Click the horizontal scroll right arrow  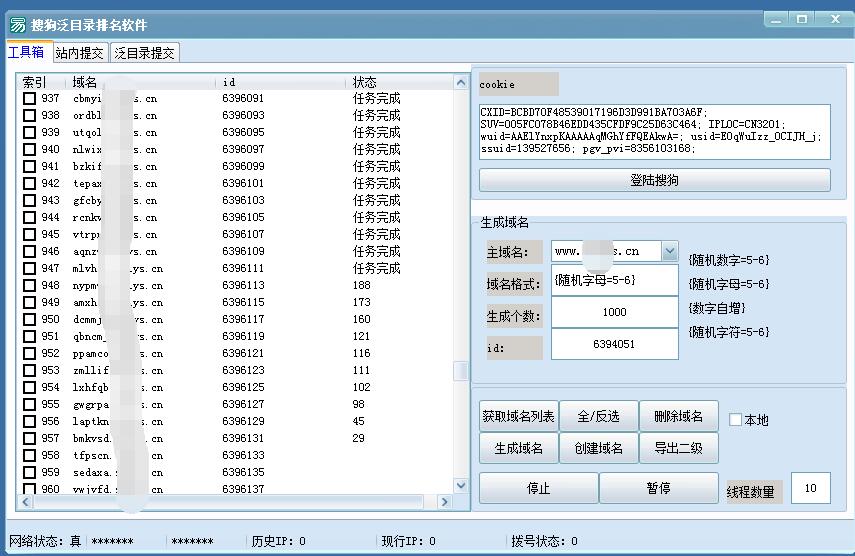point(444,501)
